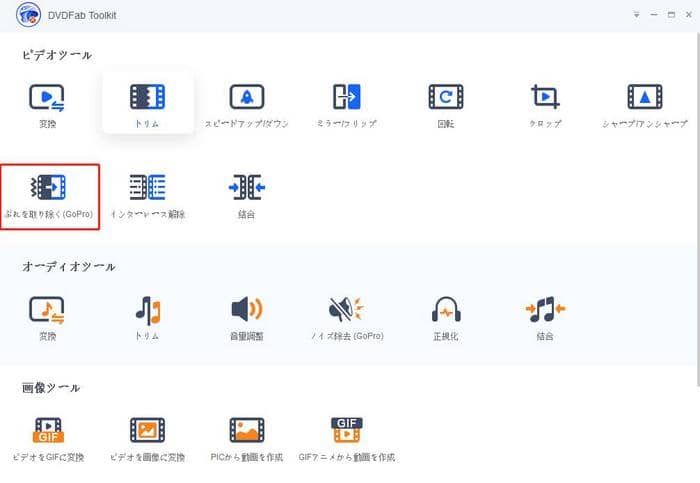700x483 pixels.
Task: Open the シャープ/アンシャープ tool
Action: coord(645,98)
